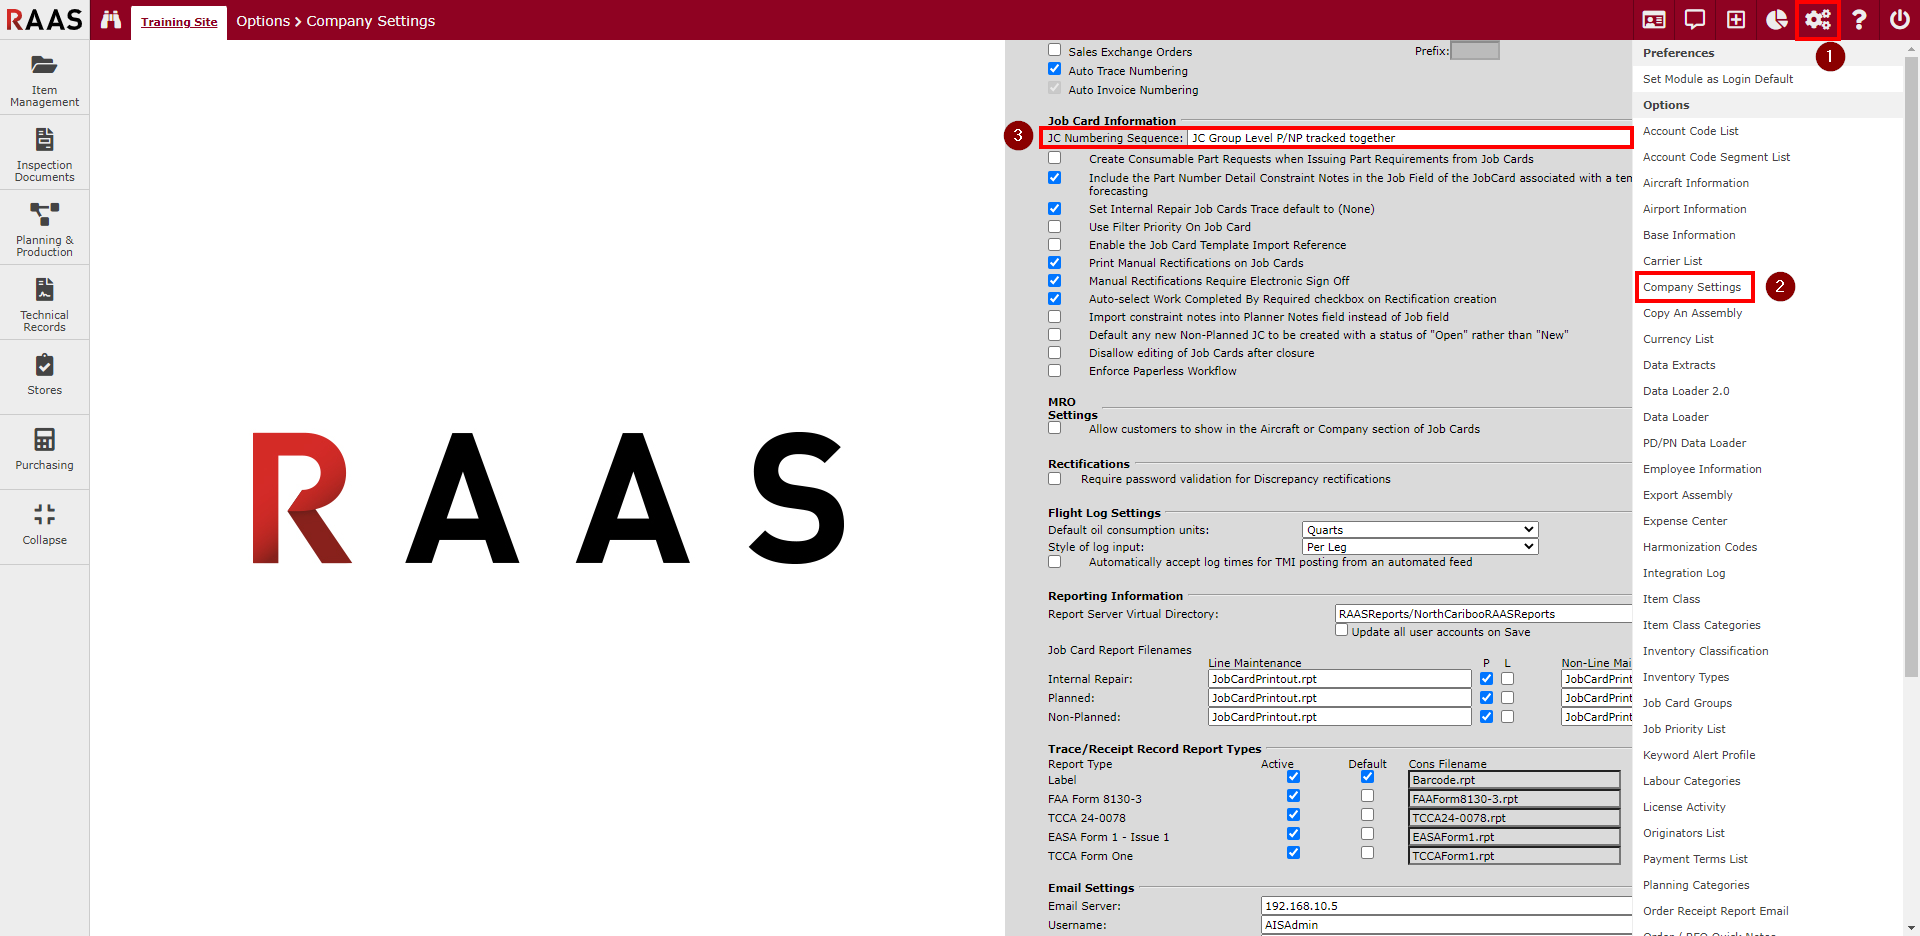Enable Enforce Paperless Workflow checkbox
Viewport: 1920px width, 936px height.
pyautogui.click(x=1054, y=371)
